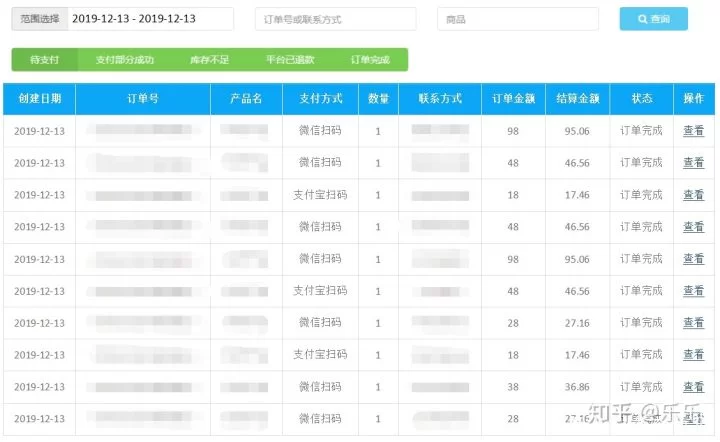Click 查看 in the last order row
Image resolution: width=720 pixels, height=442 pixels.
click(x=693, y=419)
